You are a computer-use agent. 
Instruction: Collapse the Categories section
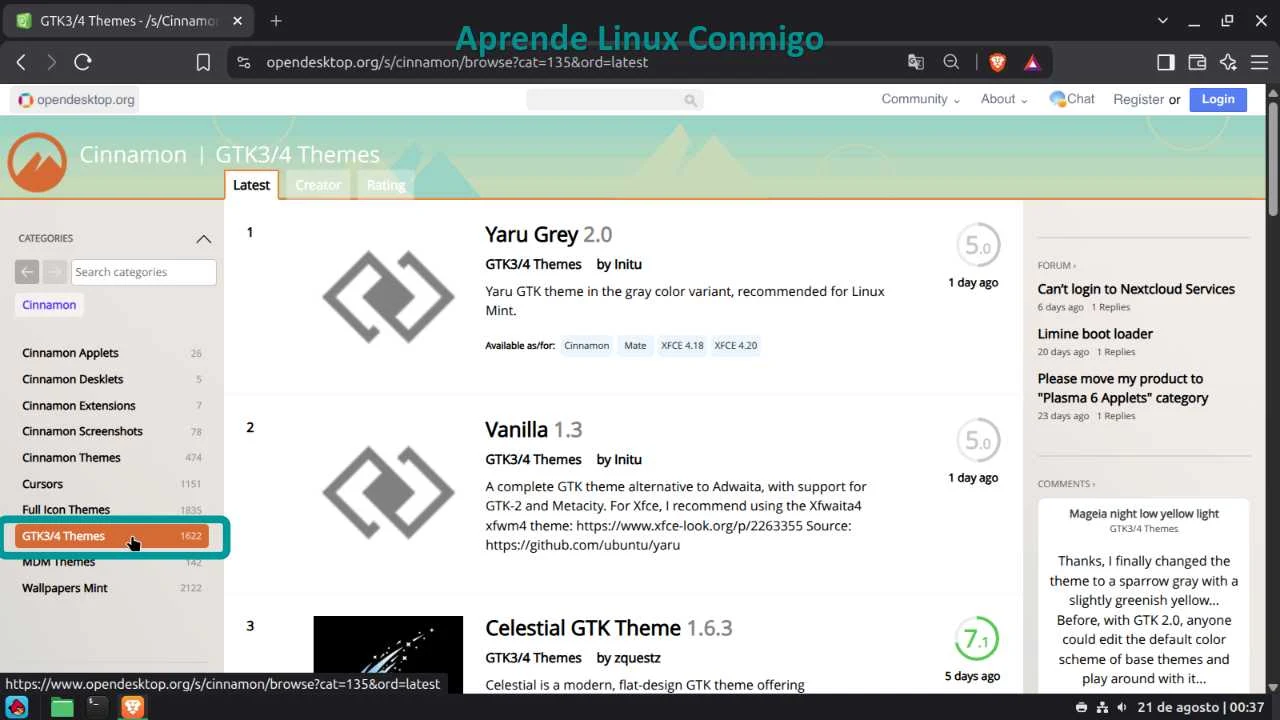tap(204, 239)
